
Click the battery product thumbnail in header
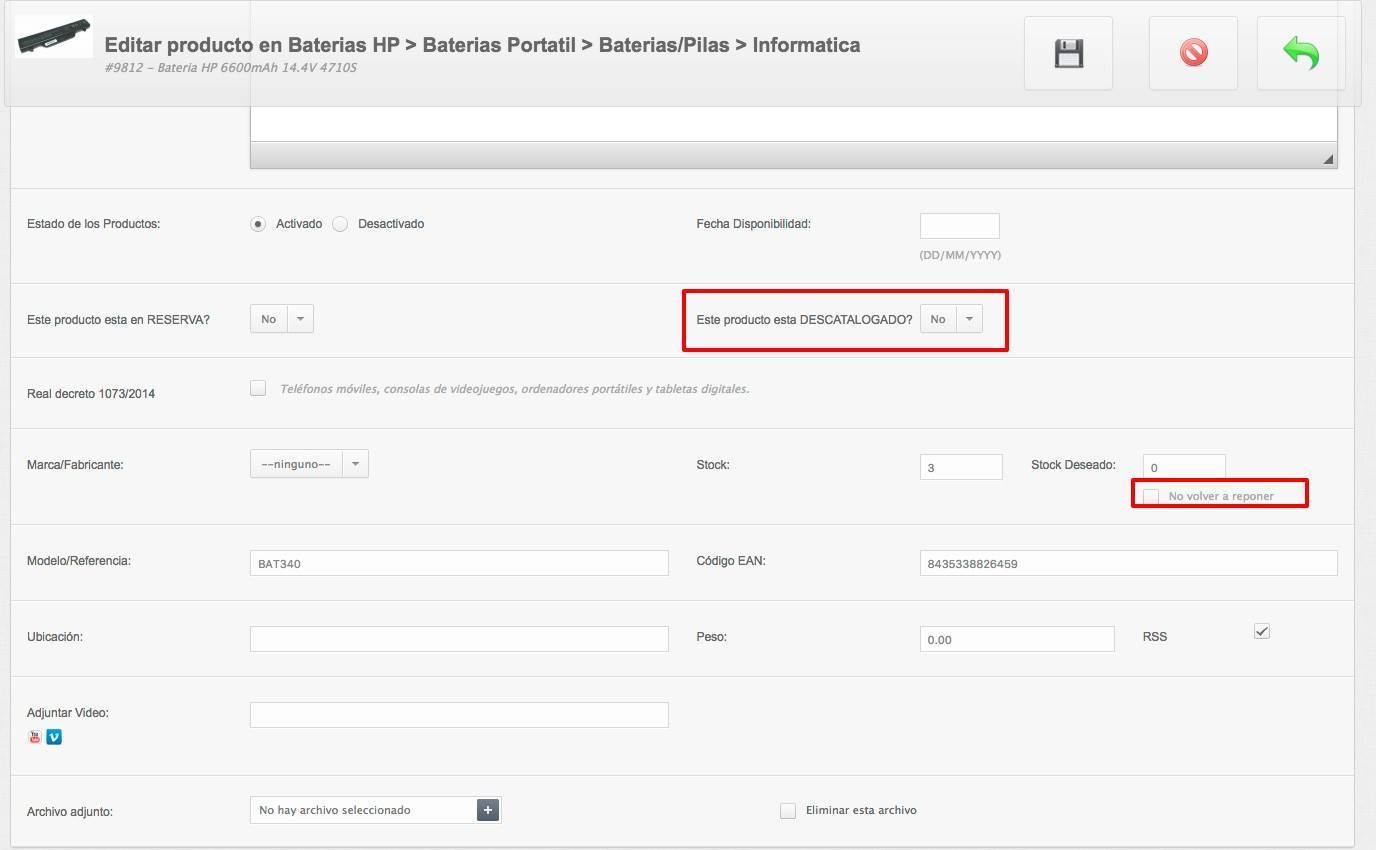[x=54, y=37]
